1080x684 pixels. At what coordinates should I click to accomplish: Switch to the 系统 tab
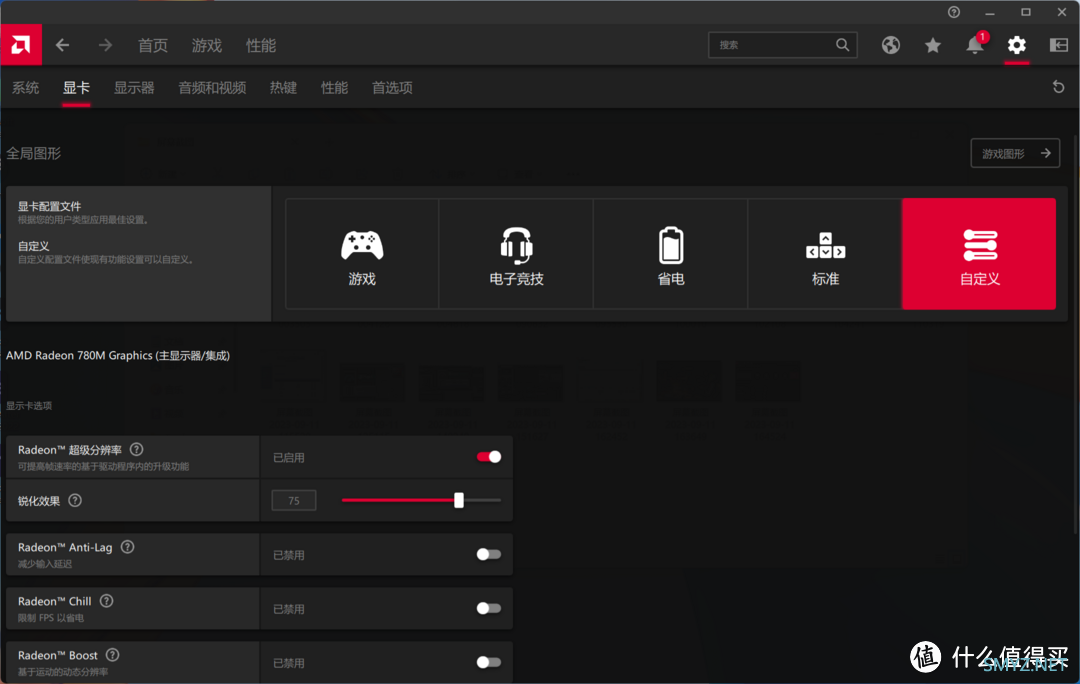coord(25,87)
